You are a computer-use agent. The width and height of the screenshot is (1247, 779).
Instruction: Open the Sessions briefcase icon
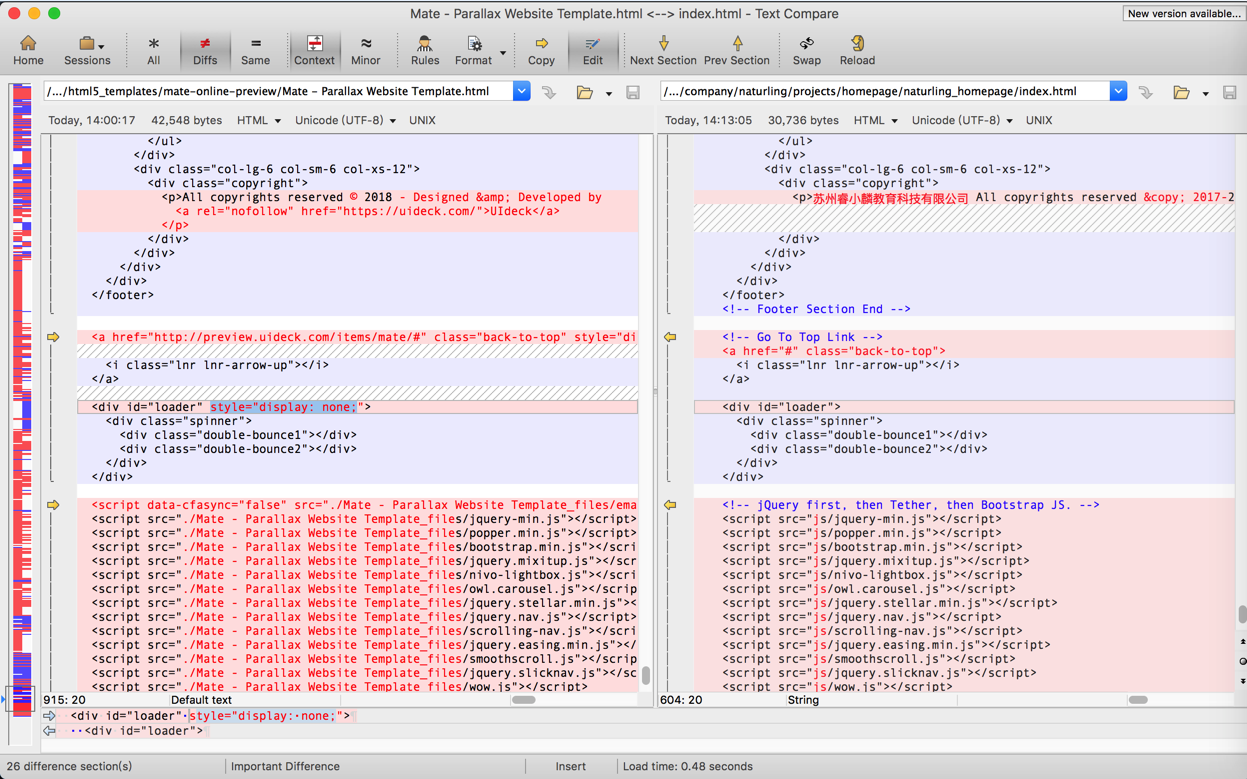[x=87, y=50]
